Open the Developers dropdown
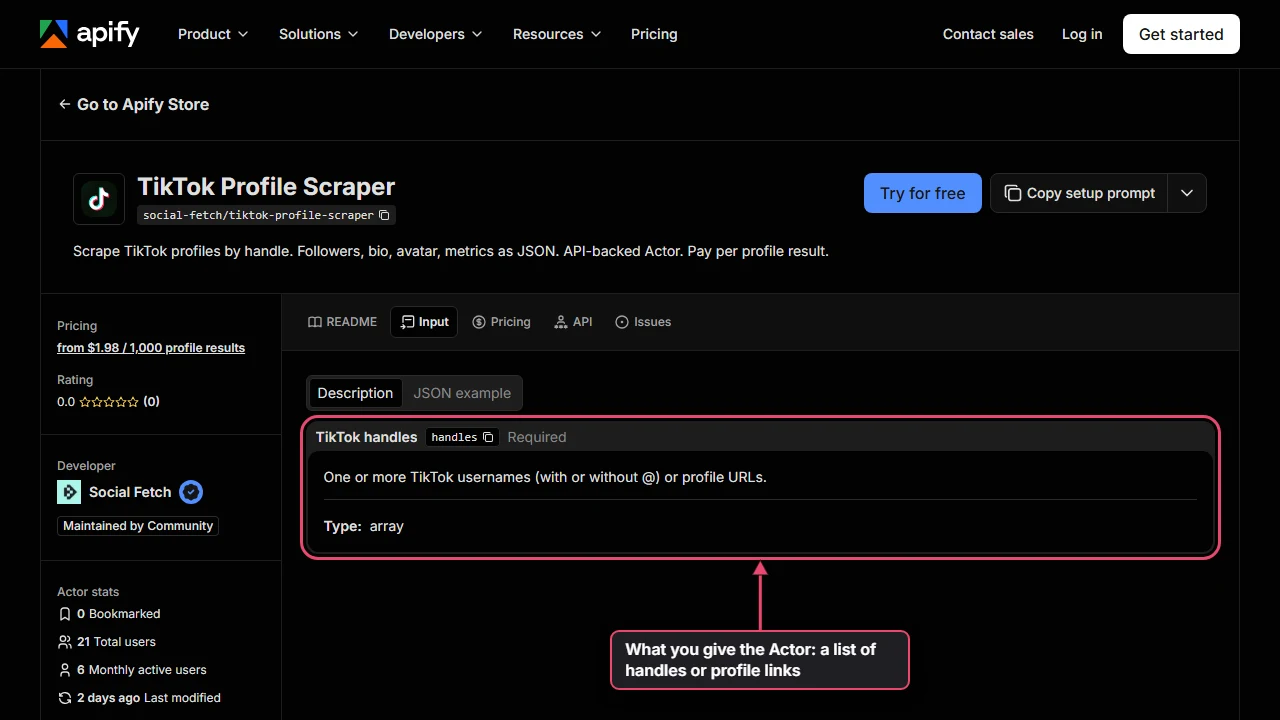The width and height of the screenshot is (1280, 720). pyautogui.click(x=435, y=34)
